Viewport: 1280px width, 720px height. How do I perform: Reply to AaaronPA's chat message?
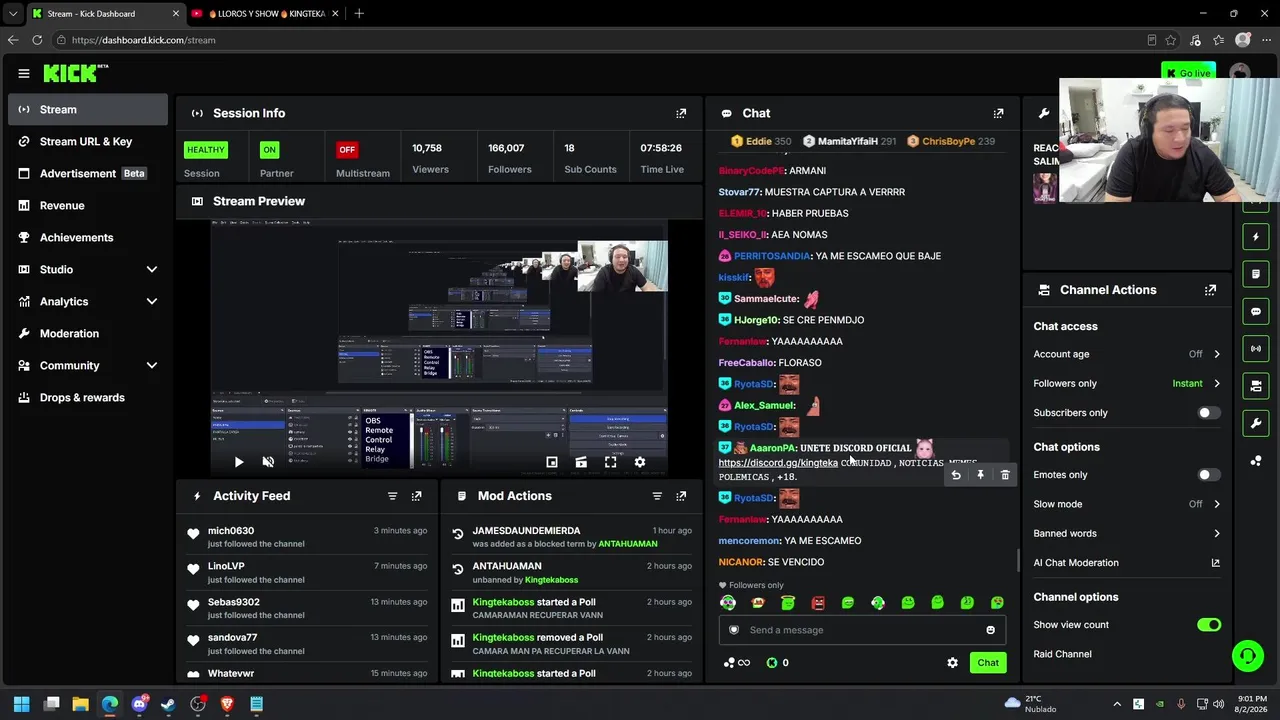956,475
